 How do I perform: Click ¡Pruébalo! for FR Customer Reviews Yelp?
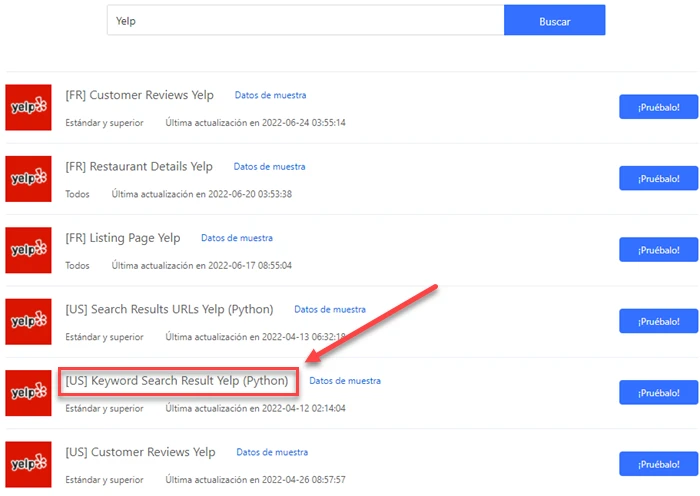click(658, 107)
